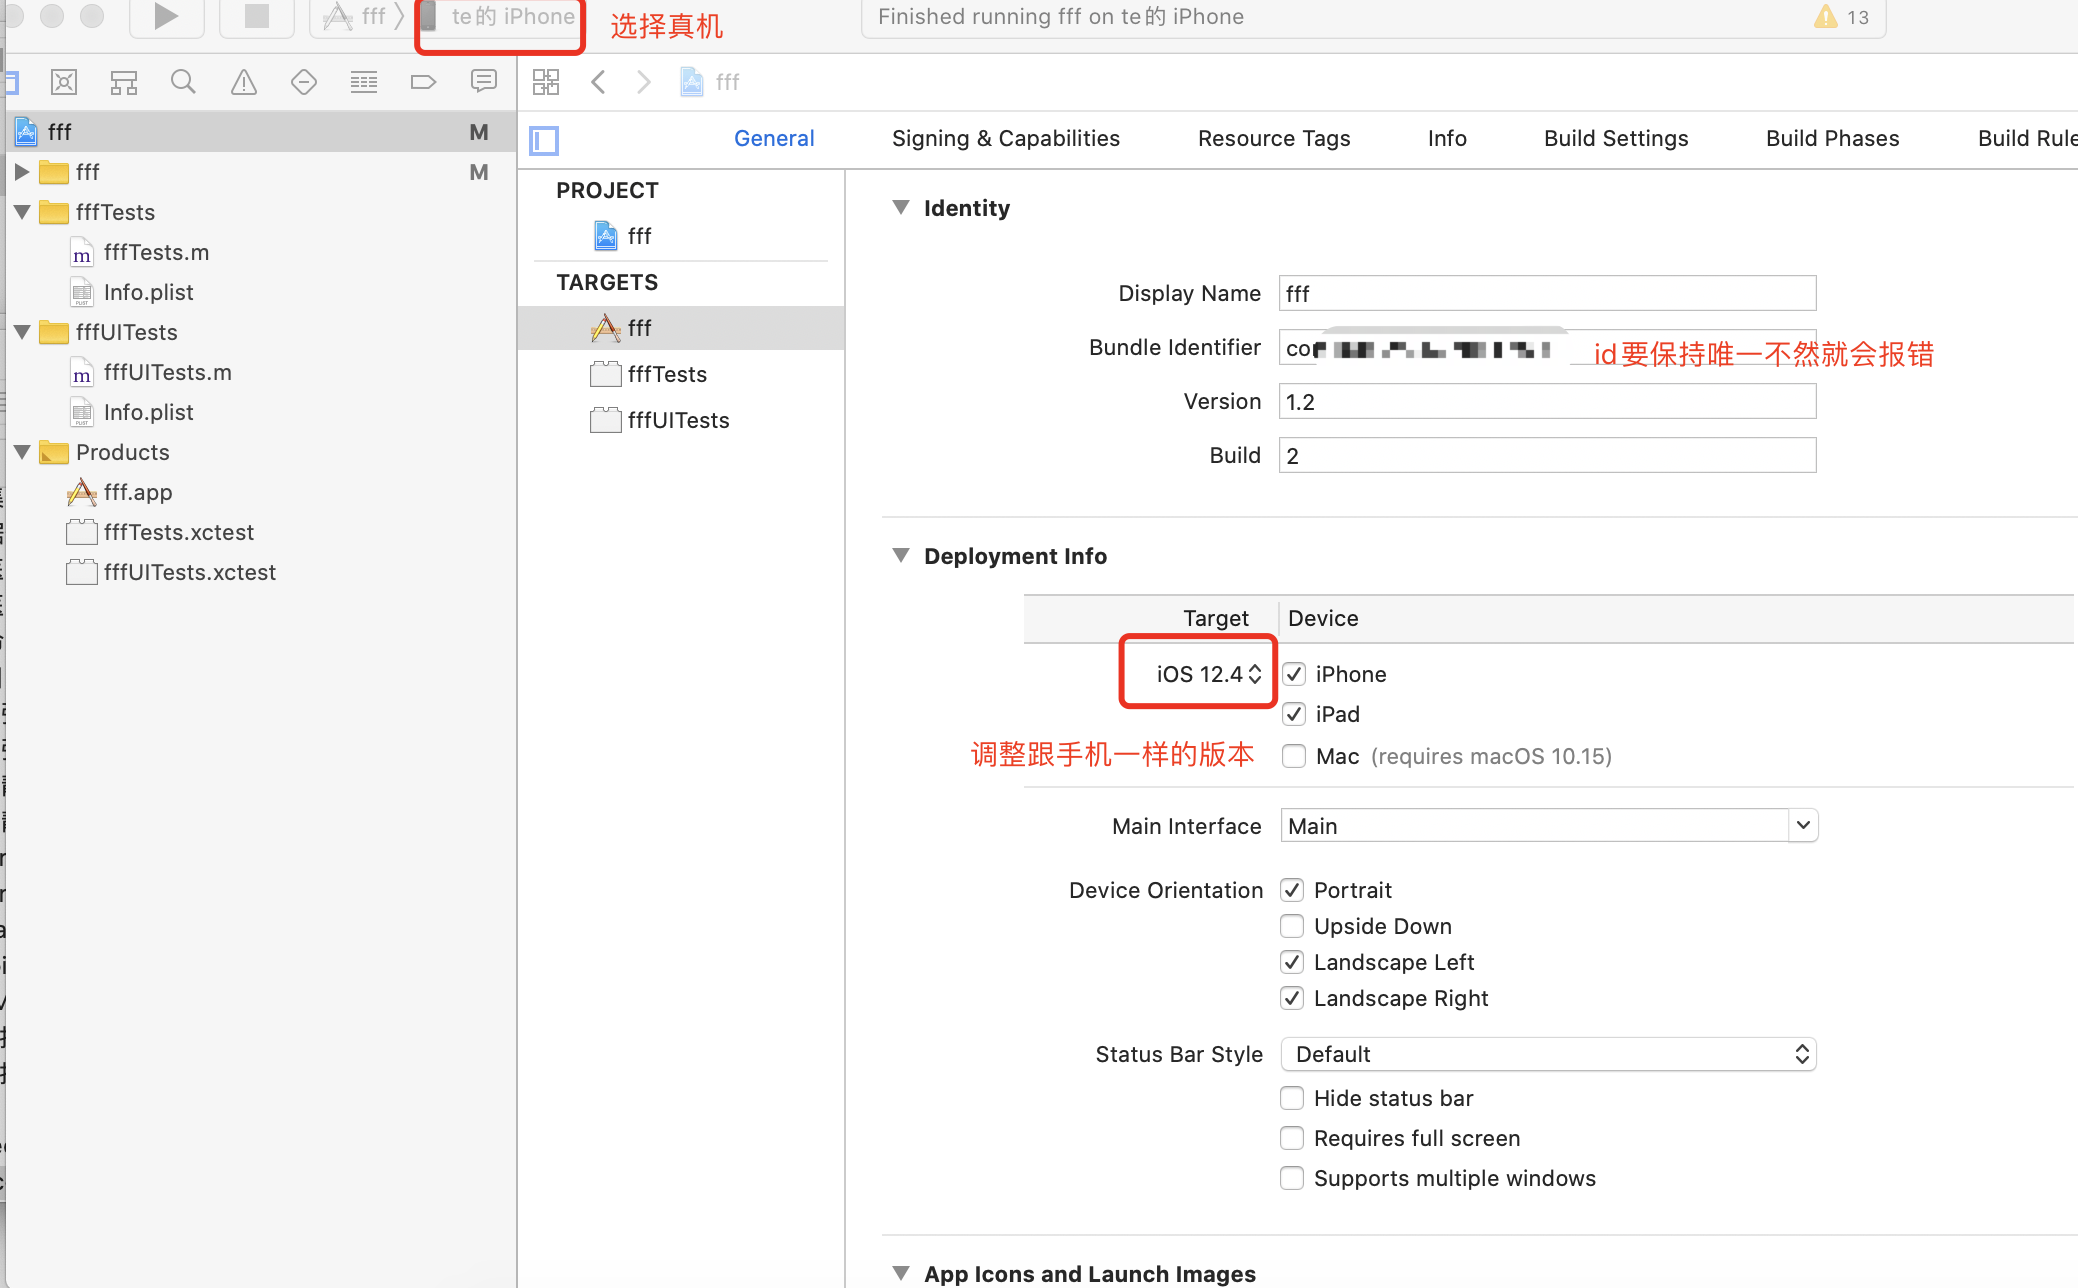Screen dimensions: 2078x1288
Task: Open the Status Bar Style dropdown
Action: click(x=1548, y=1054)
